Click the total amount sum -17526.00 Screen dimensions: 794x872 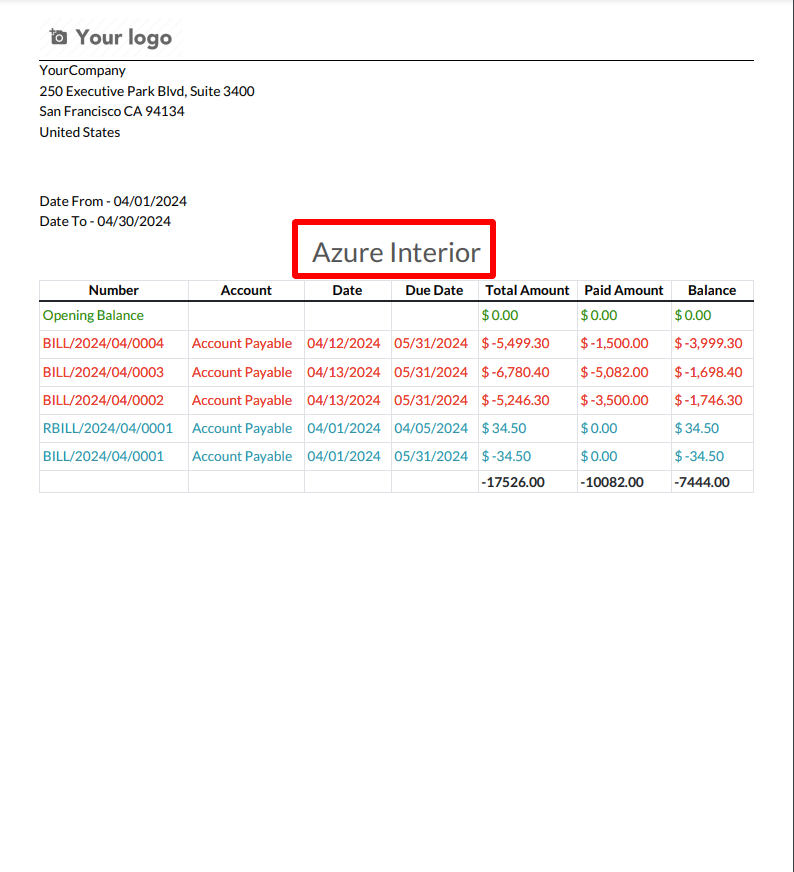tap(513, 482)
